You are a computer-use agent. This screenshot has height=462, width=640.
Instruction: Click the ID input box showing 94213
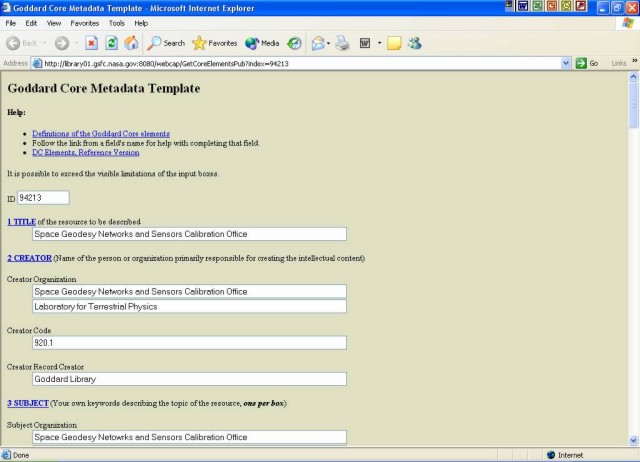coord(43,198)
